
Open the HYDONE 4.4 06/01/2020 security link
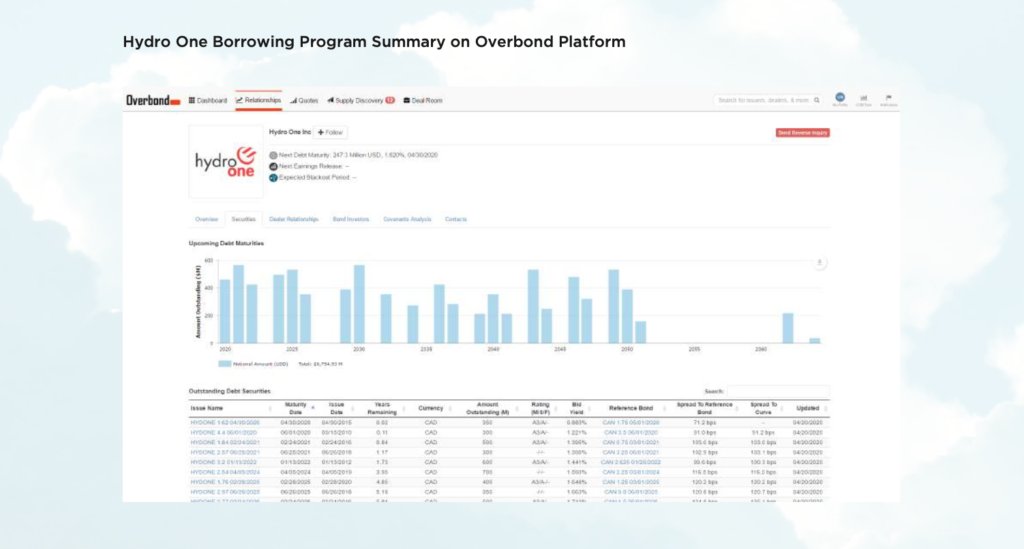(x=223, y=433)
